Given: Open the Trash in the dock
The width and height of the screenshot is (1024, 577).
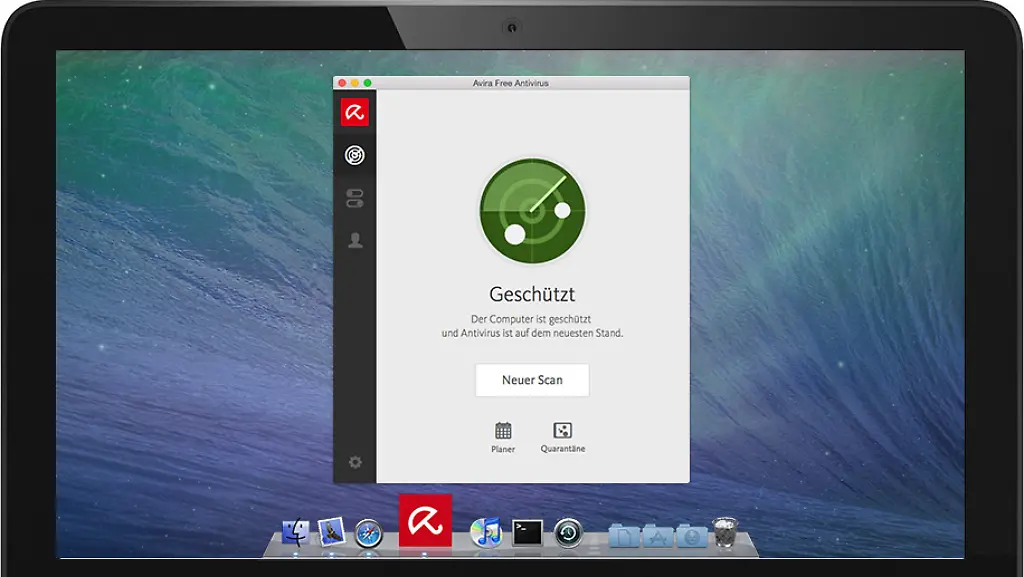Looking at the screenshot, I should click(724, 533).
